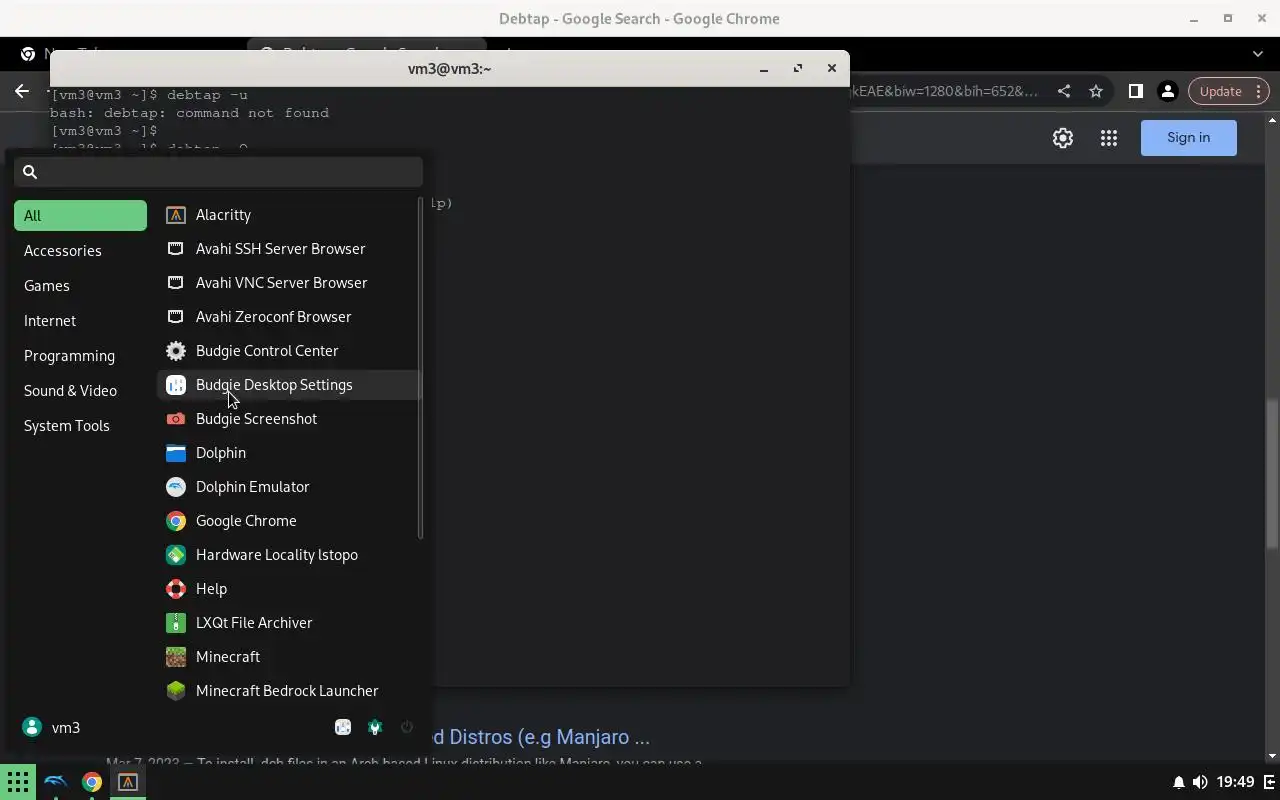Open Google Chrome from the app list

[x=289, y=521]
